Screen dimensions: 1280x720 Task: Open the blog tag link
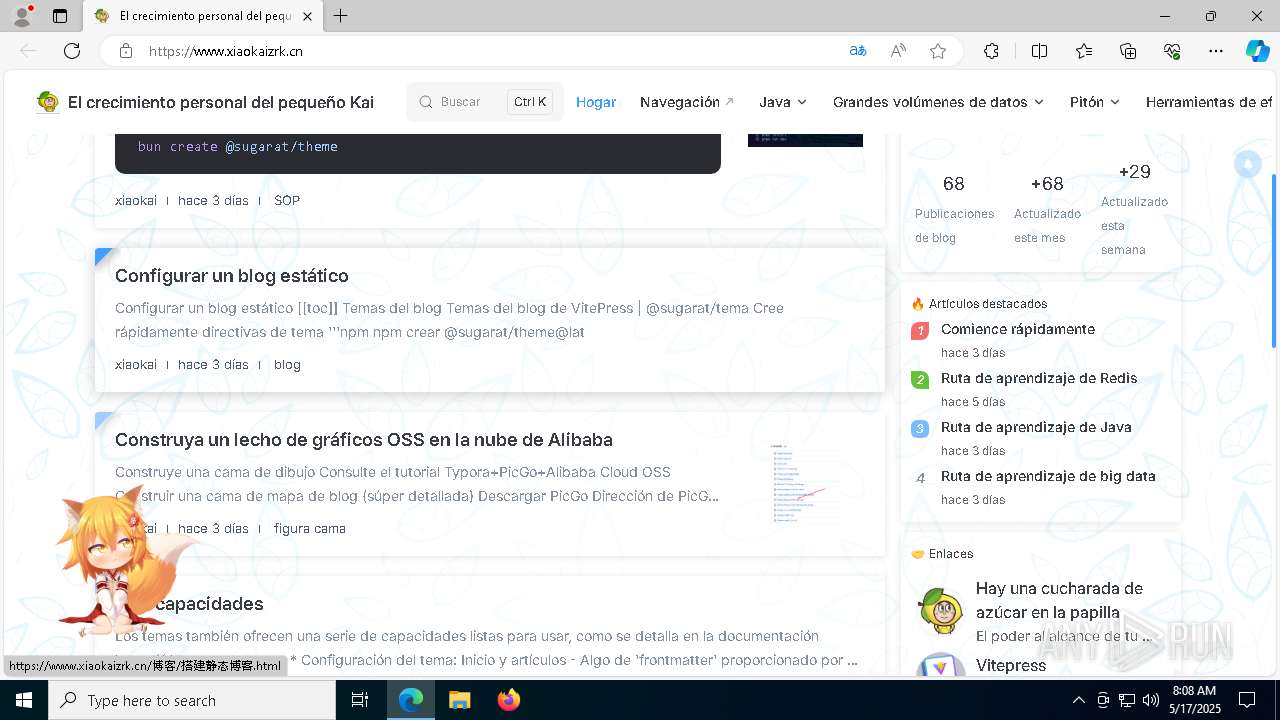pyautogui.click(x=287, y=364)
